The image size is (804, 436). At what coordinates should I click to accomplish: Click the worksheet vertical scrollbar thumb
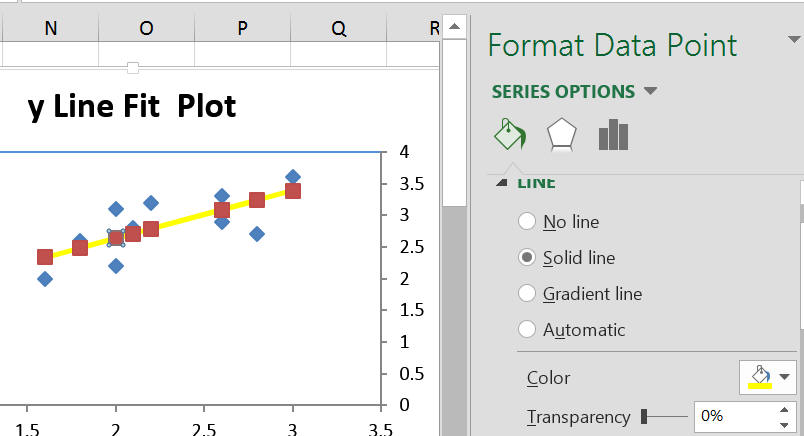pos(454,123)
